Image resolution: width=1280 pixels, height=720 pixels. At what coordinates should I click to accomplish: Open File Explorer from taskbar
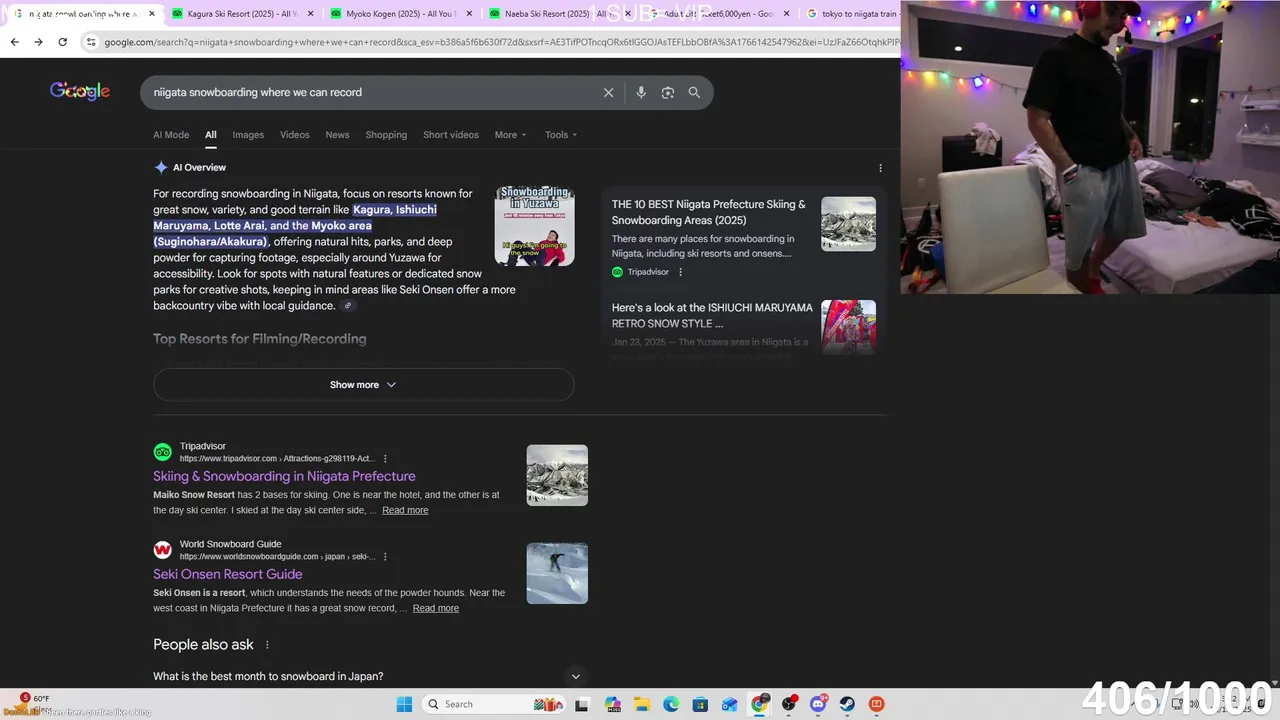click(x=641, y=704)
